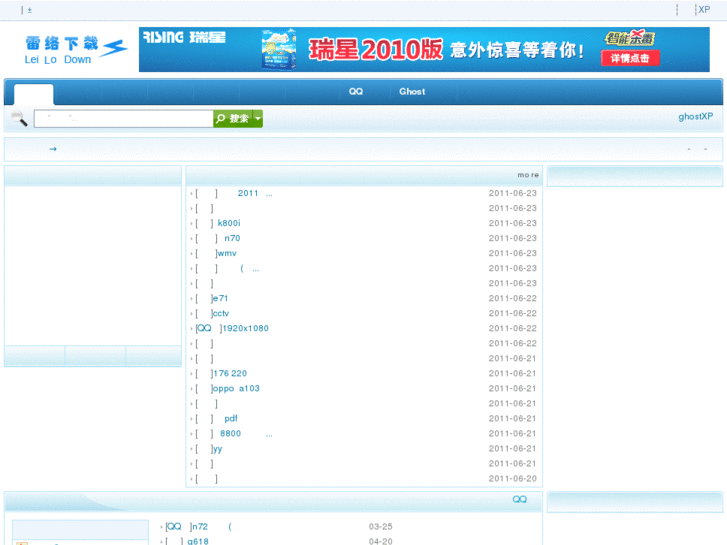The height and width of the screenshot is (545, 727).
Task: Open the 1920x1080 article link
Action: tap(246, 328)
